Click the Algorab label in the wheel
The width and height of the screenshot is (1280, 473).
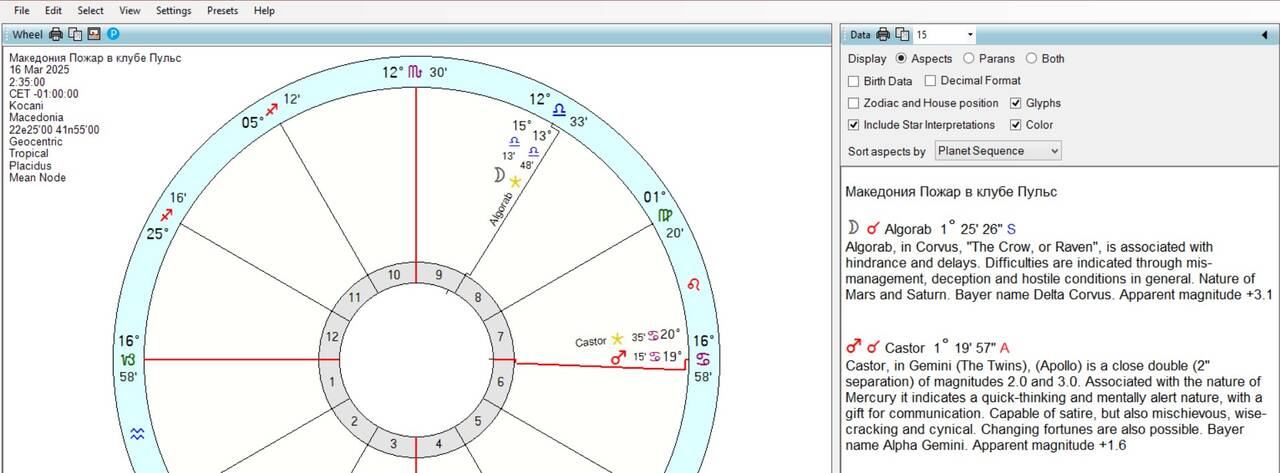click(501, 207)
